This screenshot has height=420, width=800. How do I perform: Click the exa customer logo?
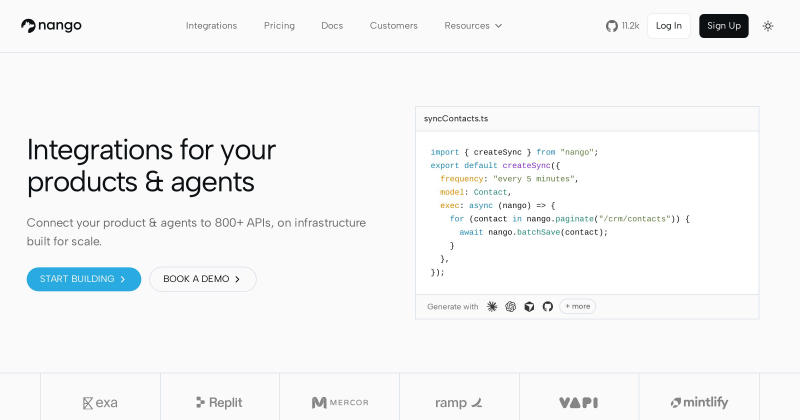(100, 403)
